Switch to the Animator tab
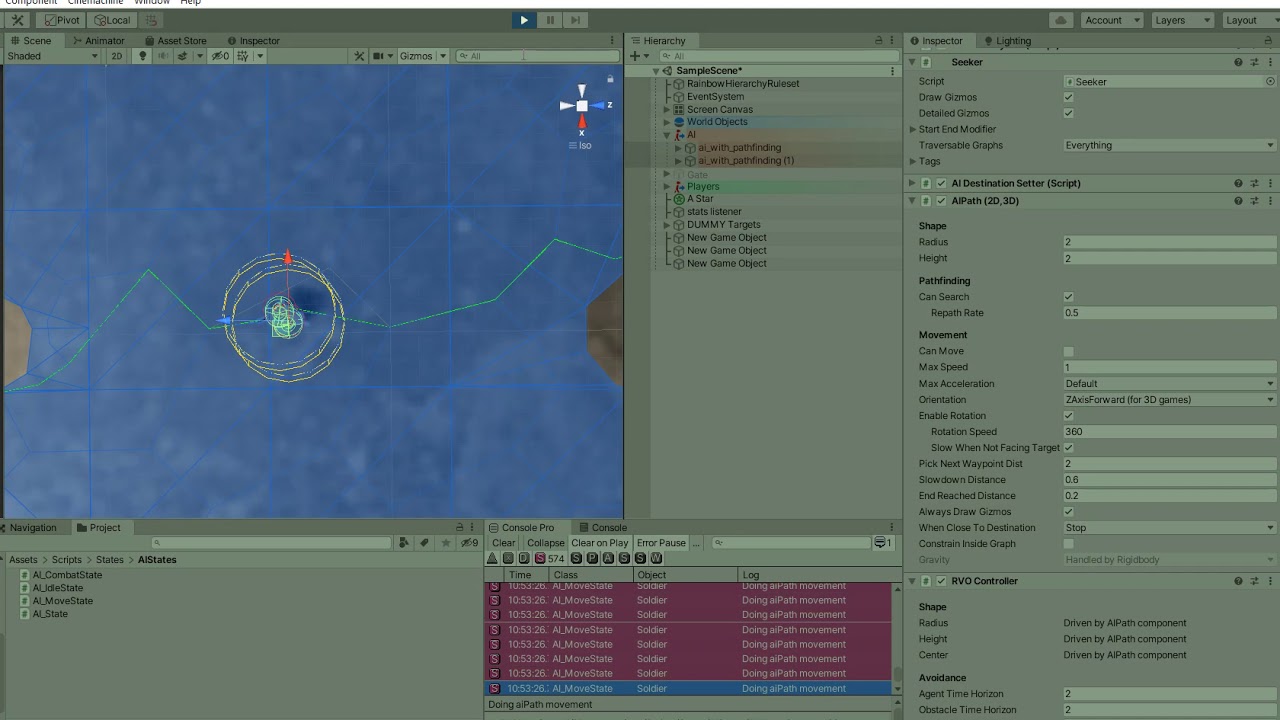The width and height of the screenshot is (1280, 720). coord(98,41)
